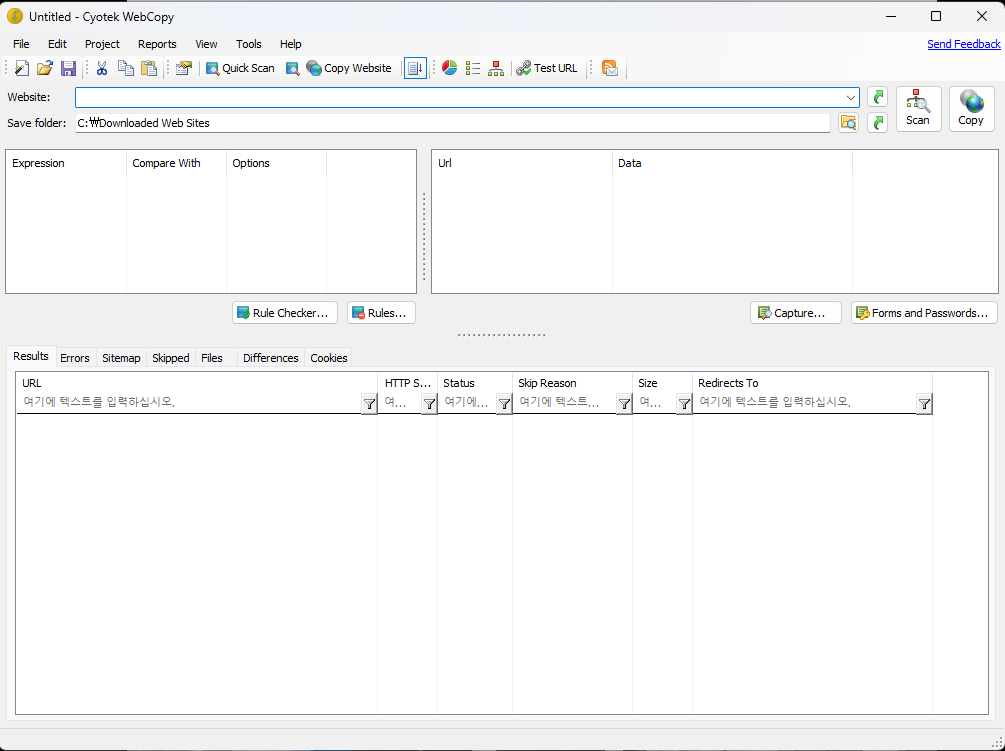Click the large Scan button
The height and width of the screenshot is (751, 1005).
point(918,109)
